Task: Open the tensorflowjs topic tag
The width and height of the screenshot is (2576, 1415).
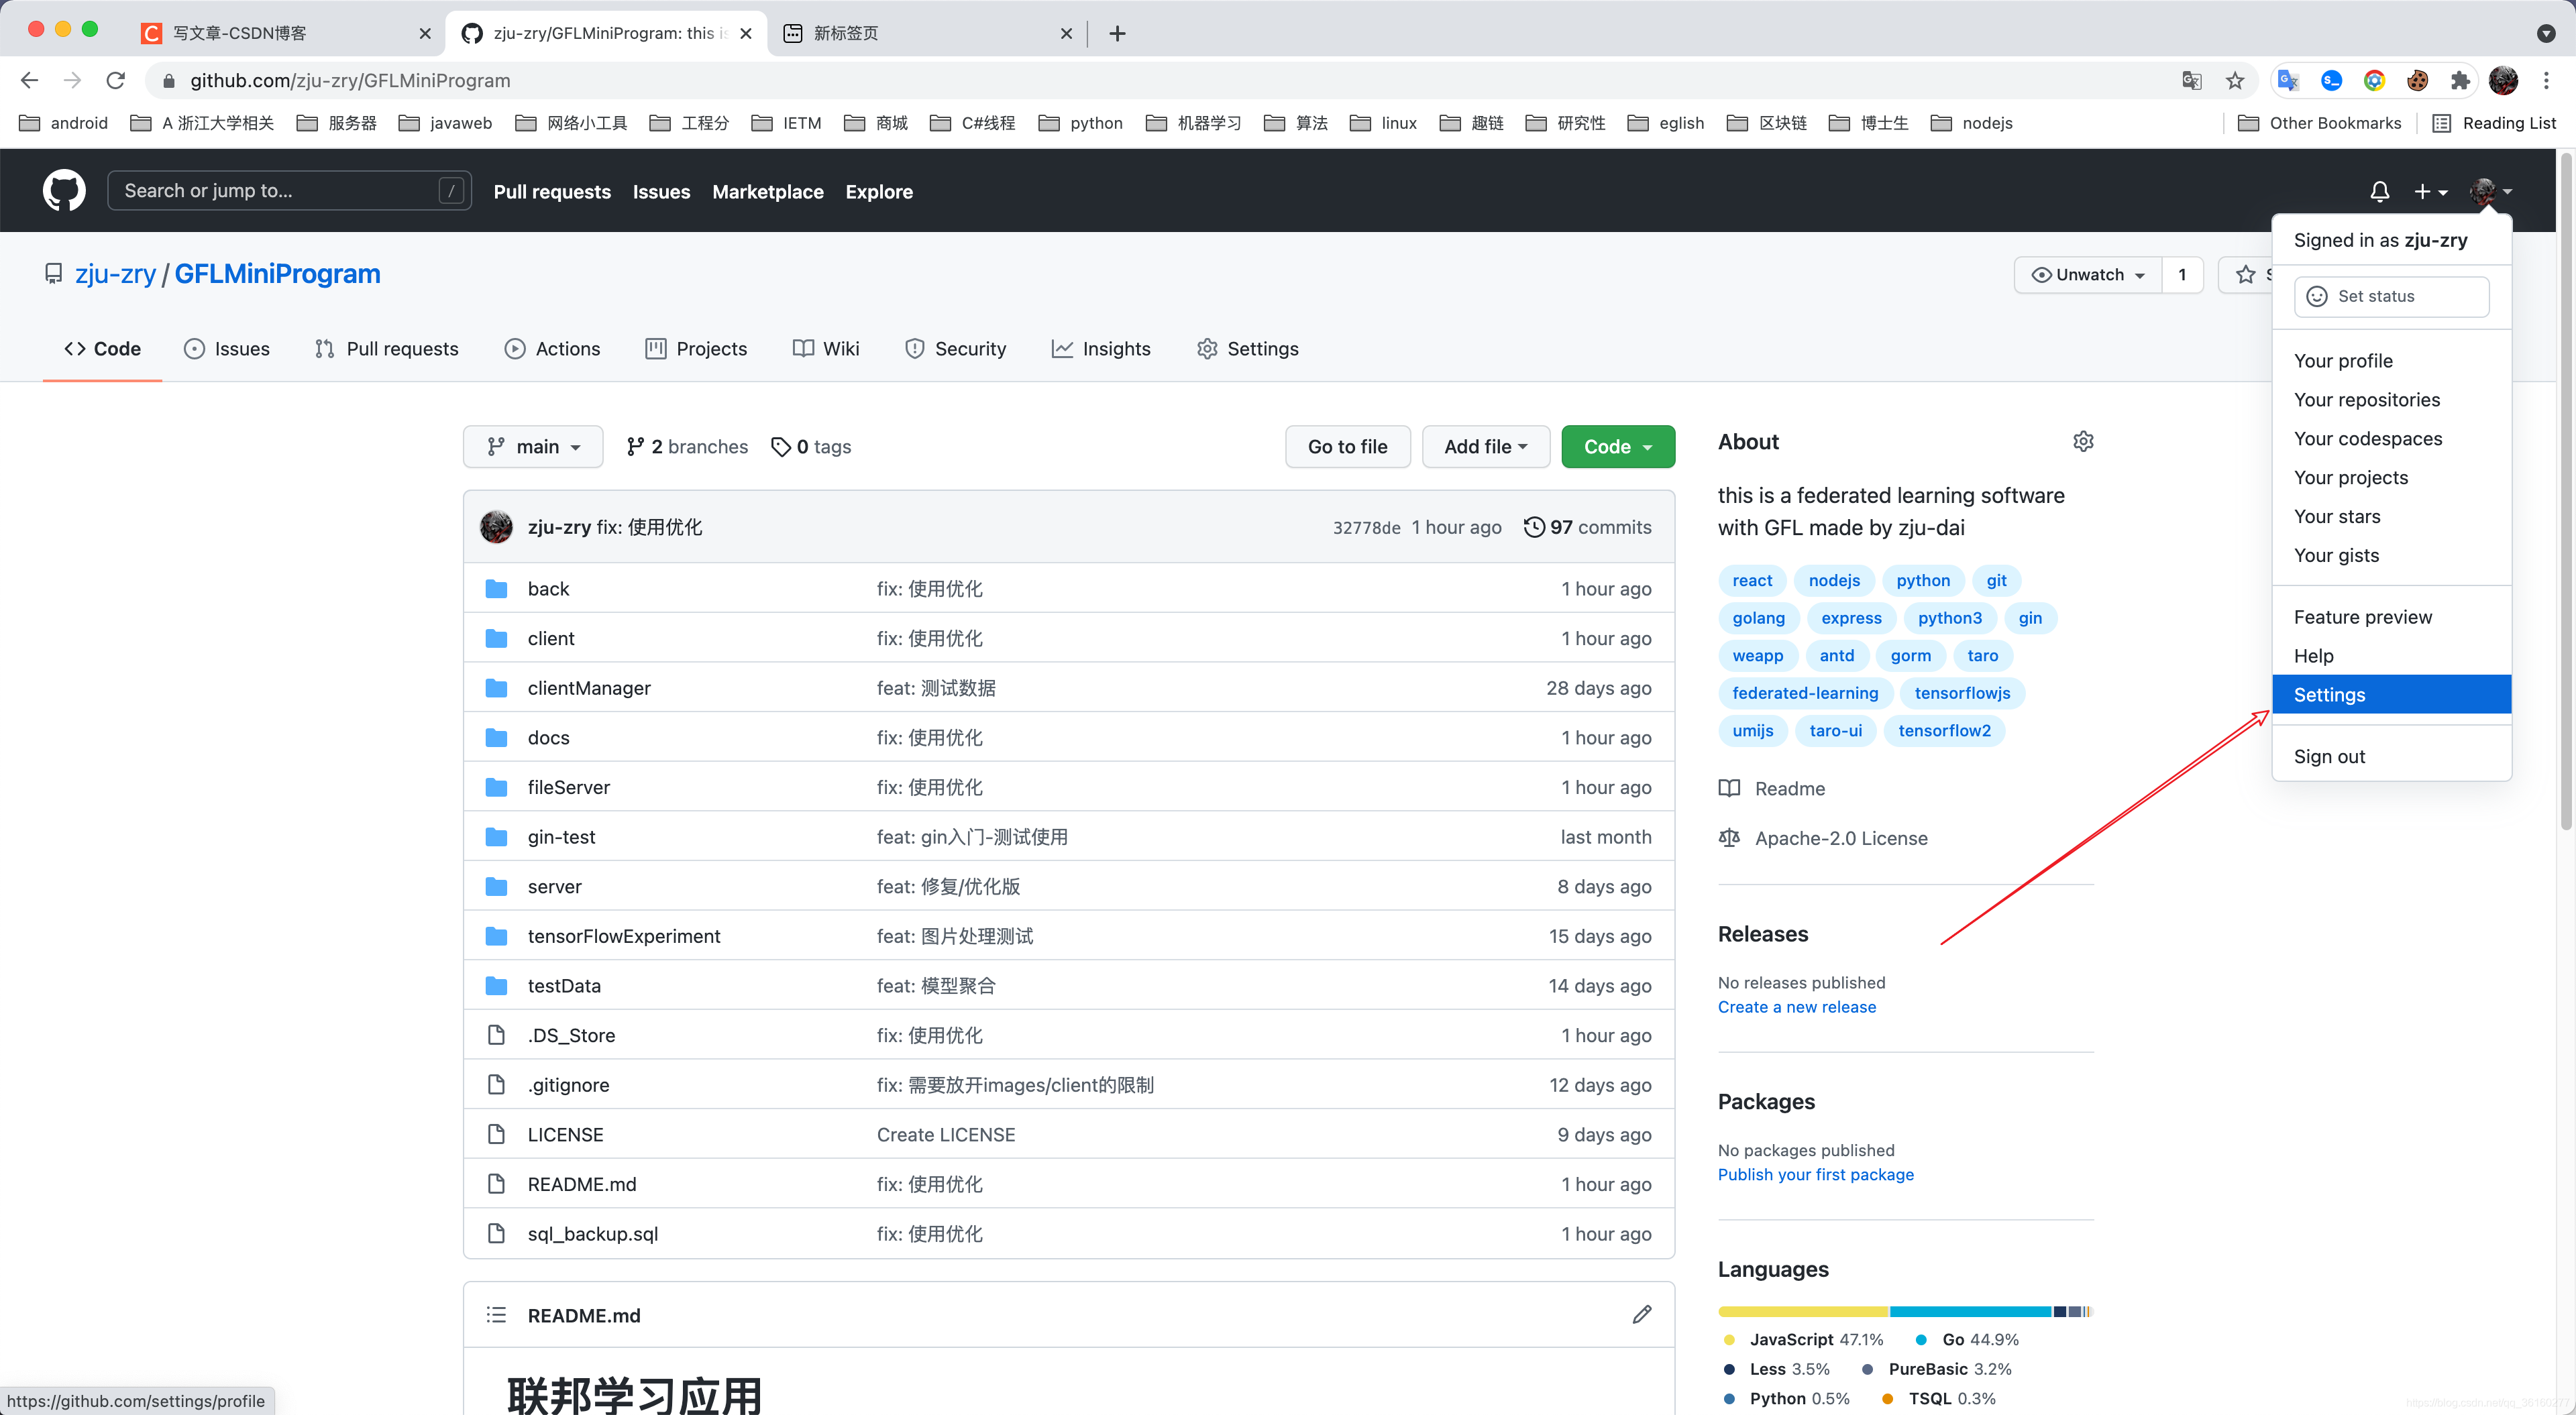Action: pyautogui.click(x=1962, y=693)
